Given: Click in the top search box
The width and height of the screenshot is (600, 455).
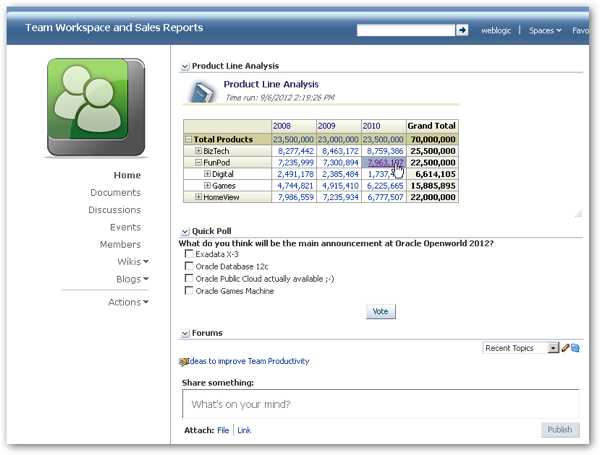Looking at the screenshot, I should click(406, 30).
